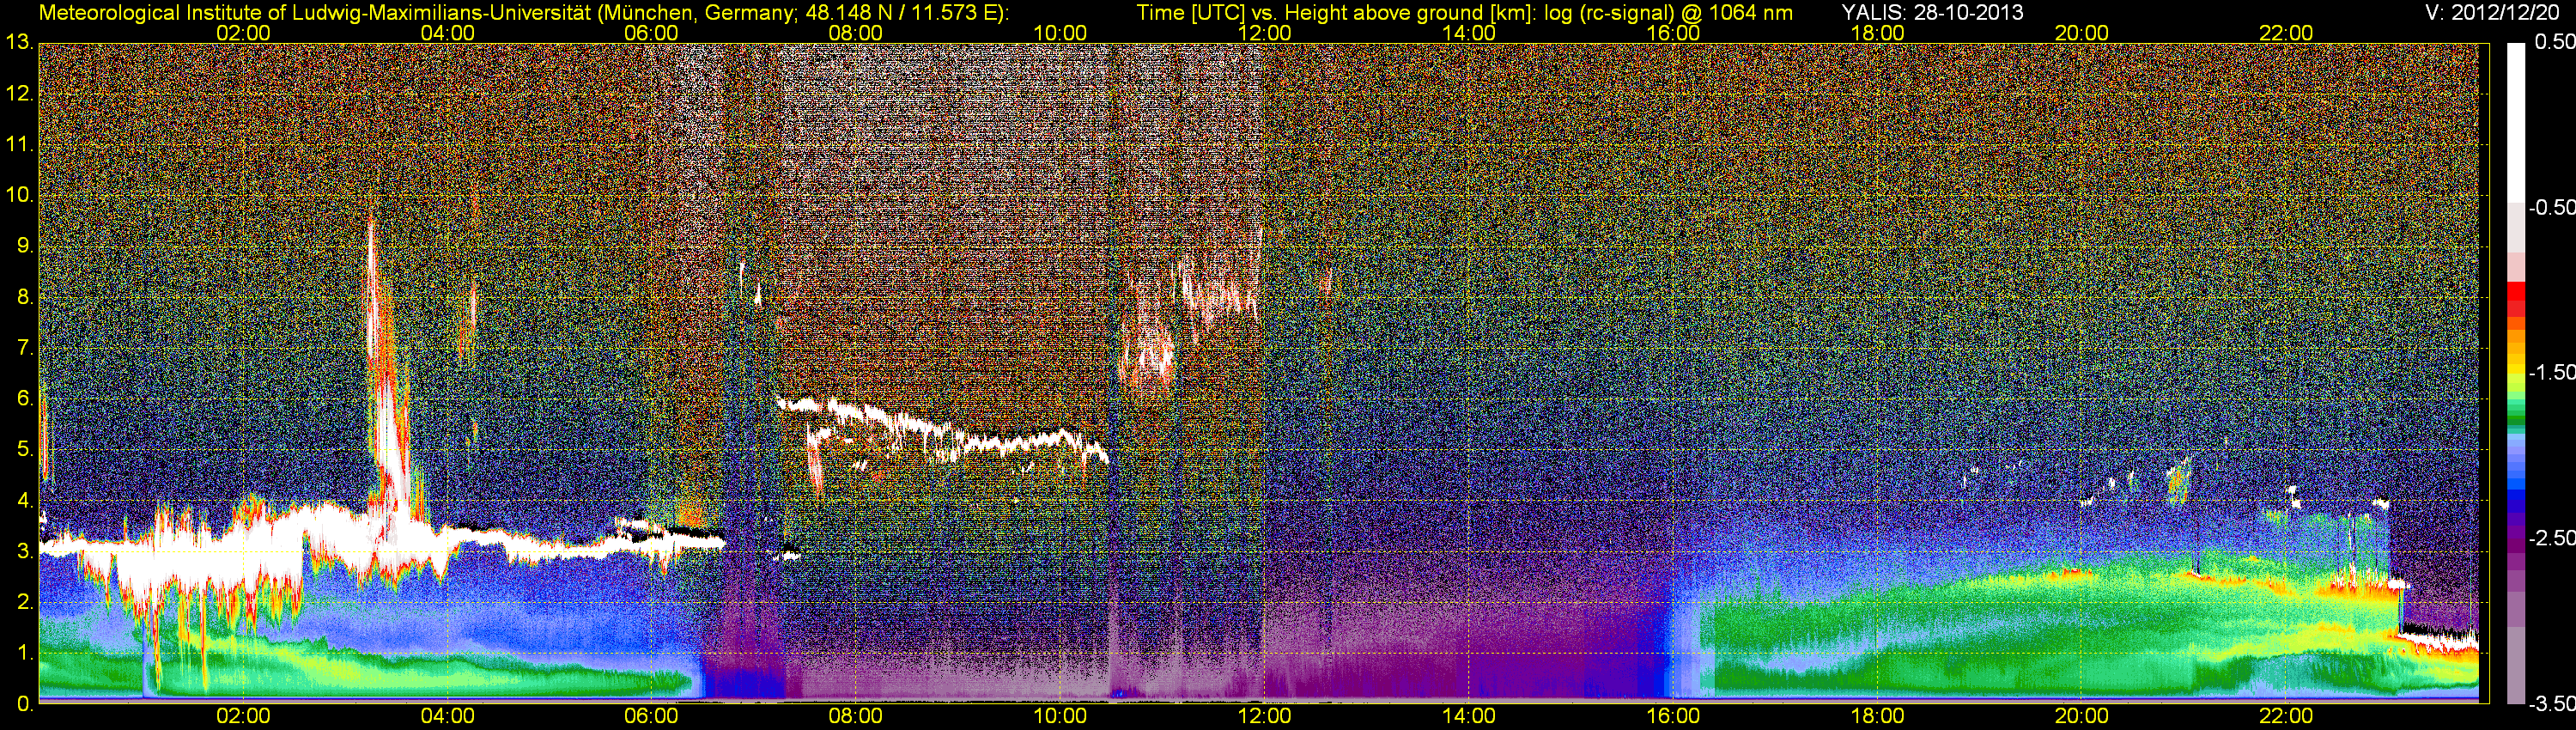Click the 10 km height axis label
This screenshot has width=2576, height=730.
(19, 195)
